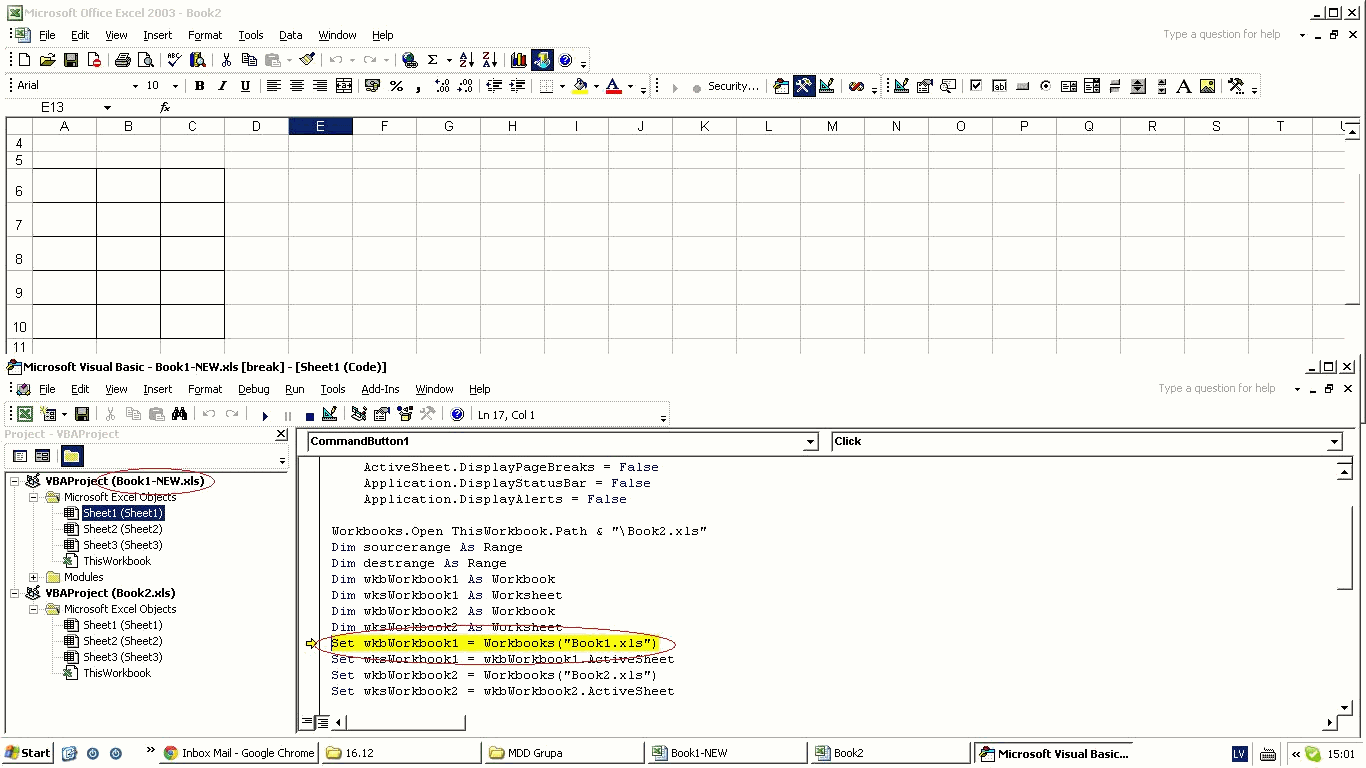Open a file with the Excel Open folder icon
The width and height of the screenshot is (1366, 768).
(47, 60)
